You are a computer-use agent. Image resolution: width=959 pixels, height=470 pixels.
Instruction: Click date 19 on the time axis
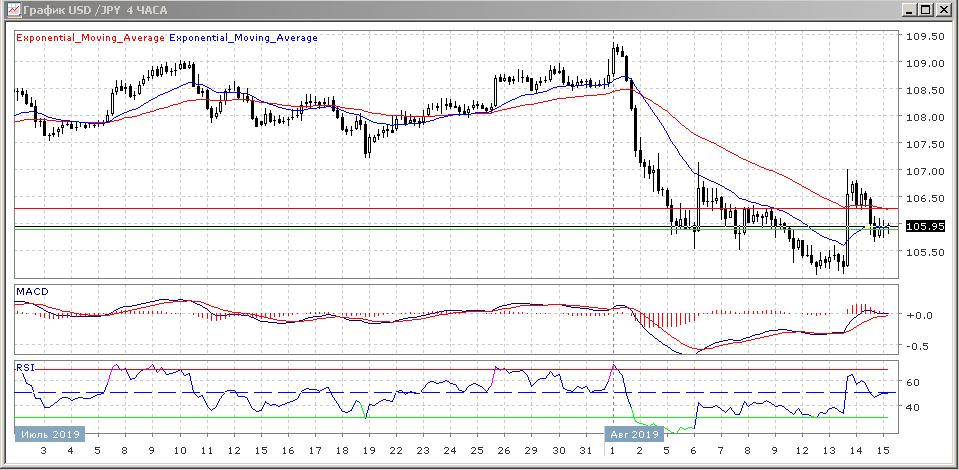(368, 452)
